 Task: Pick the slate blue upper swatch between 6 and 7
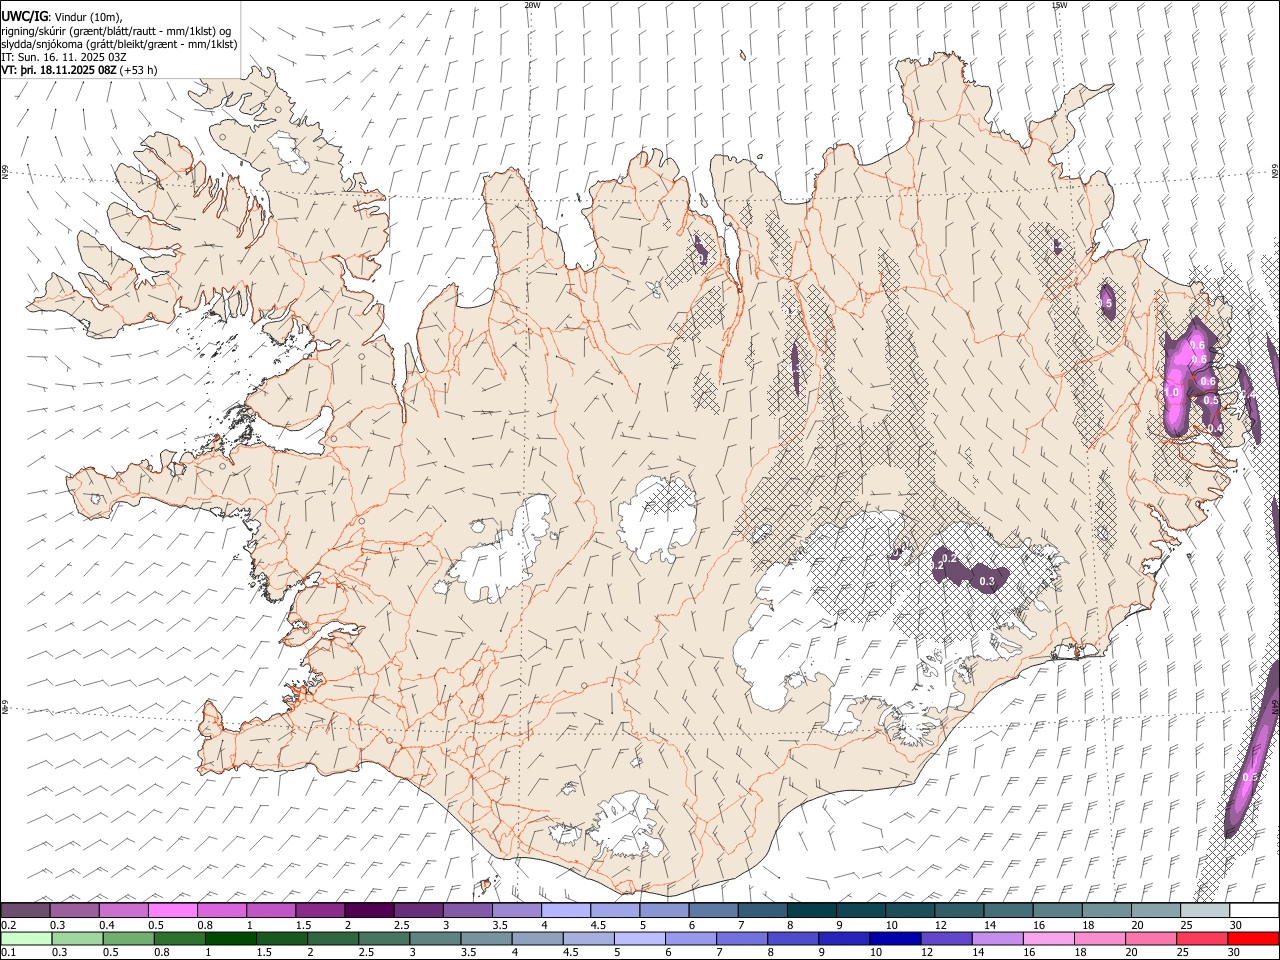pyautogui.click(x=713, y=910)
